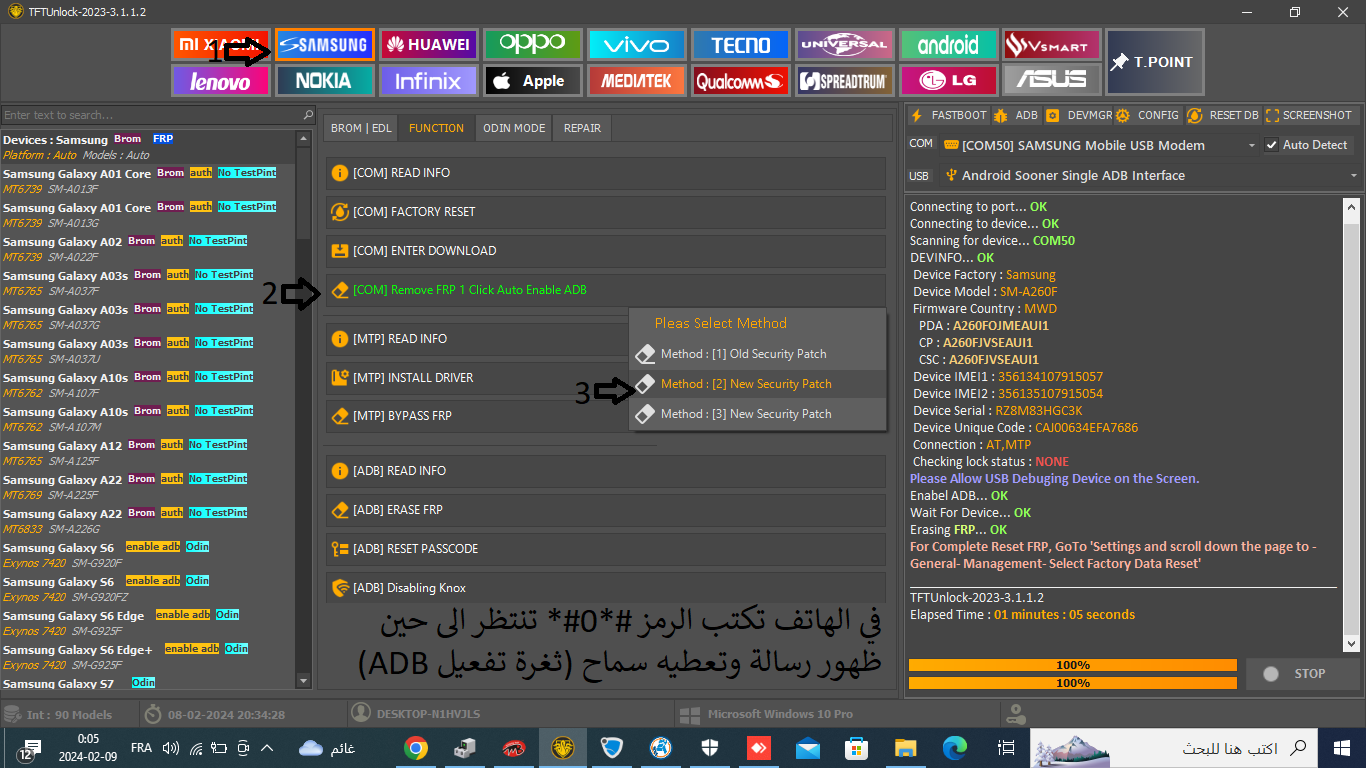Select the Apple brand button
1366x768 pixels.
532,81
